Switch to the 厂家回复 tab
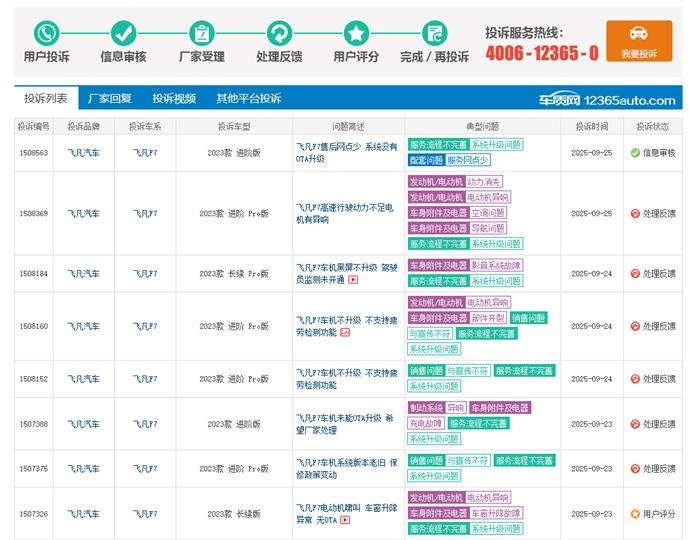700x540 pixels. (109, 99)
